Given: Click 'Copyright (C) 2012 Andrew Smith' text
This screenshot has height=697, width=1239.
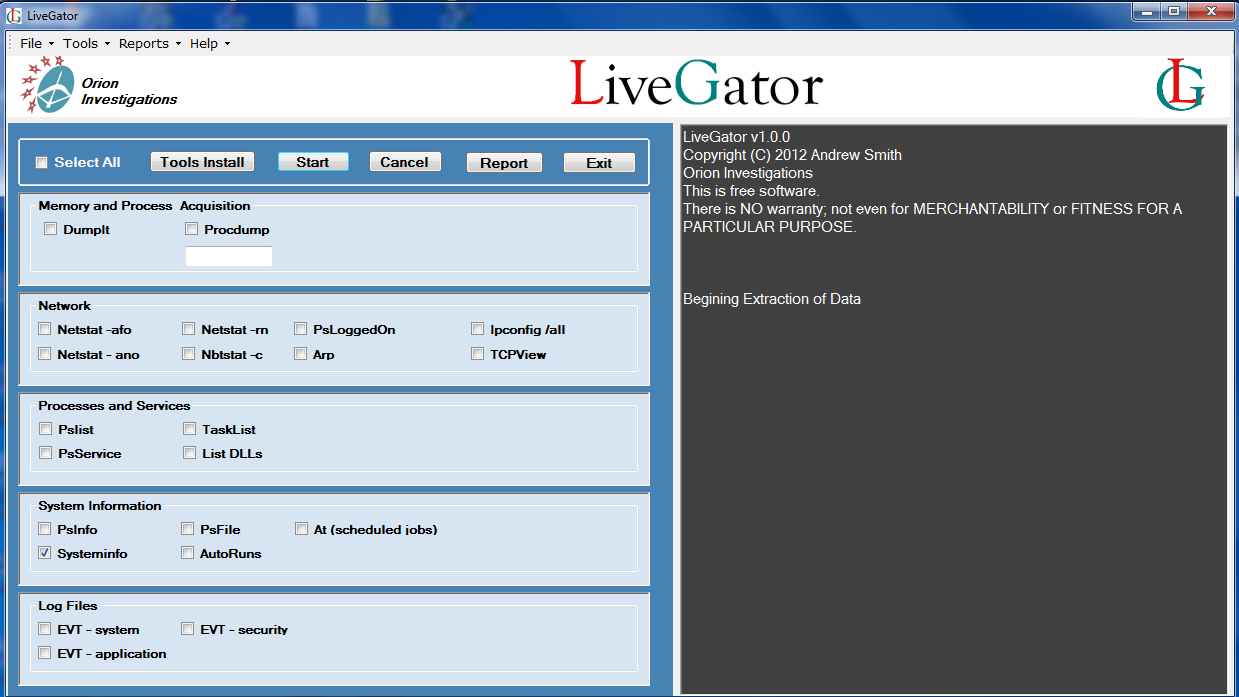Looking at the screenshot, I should coord(792,155).
